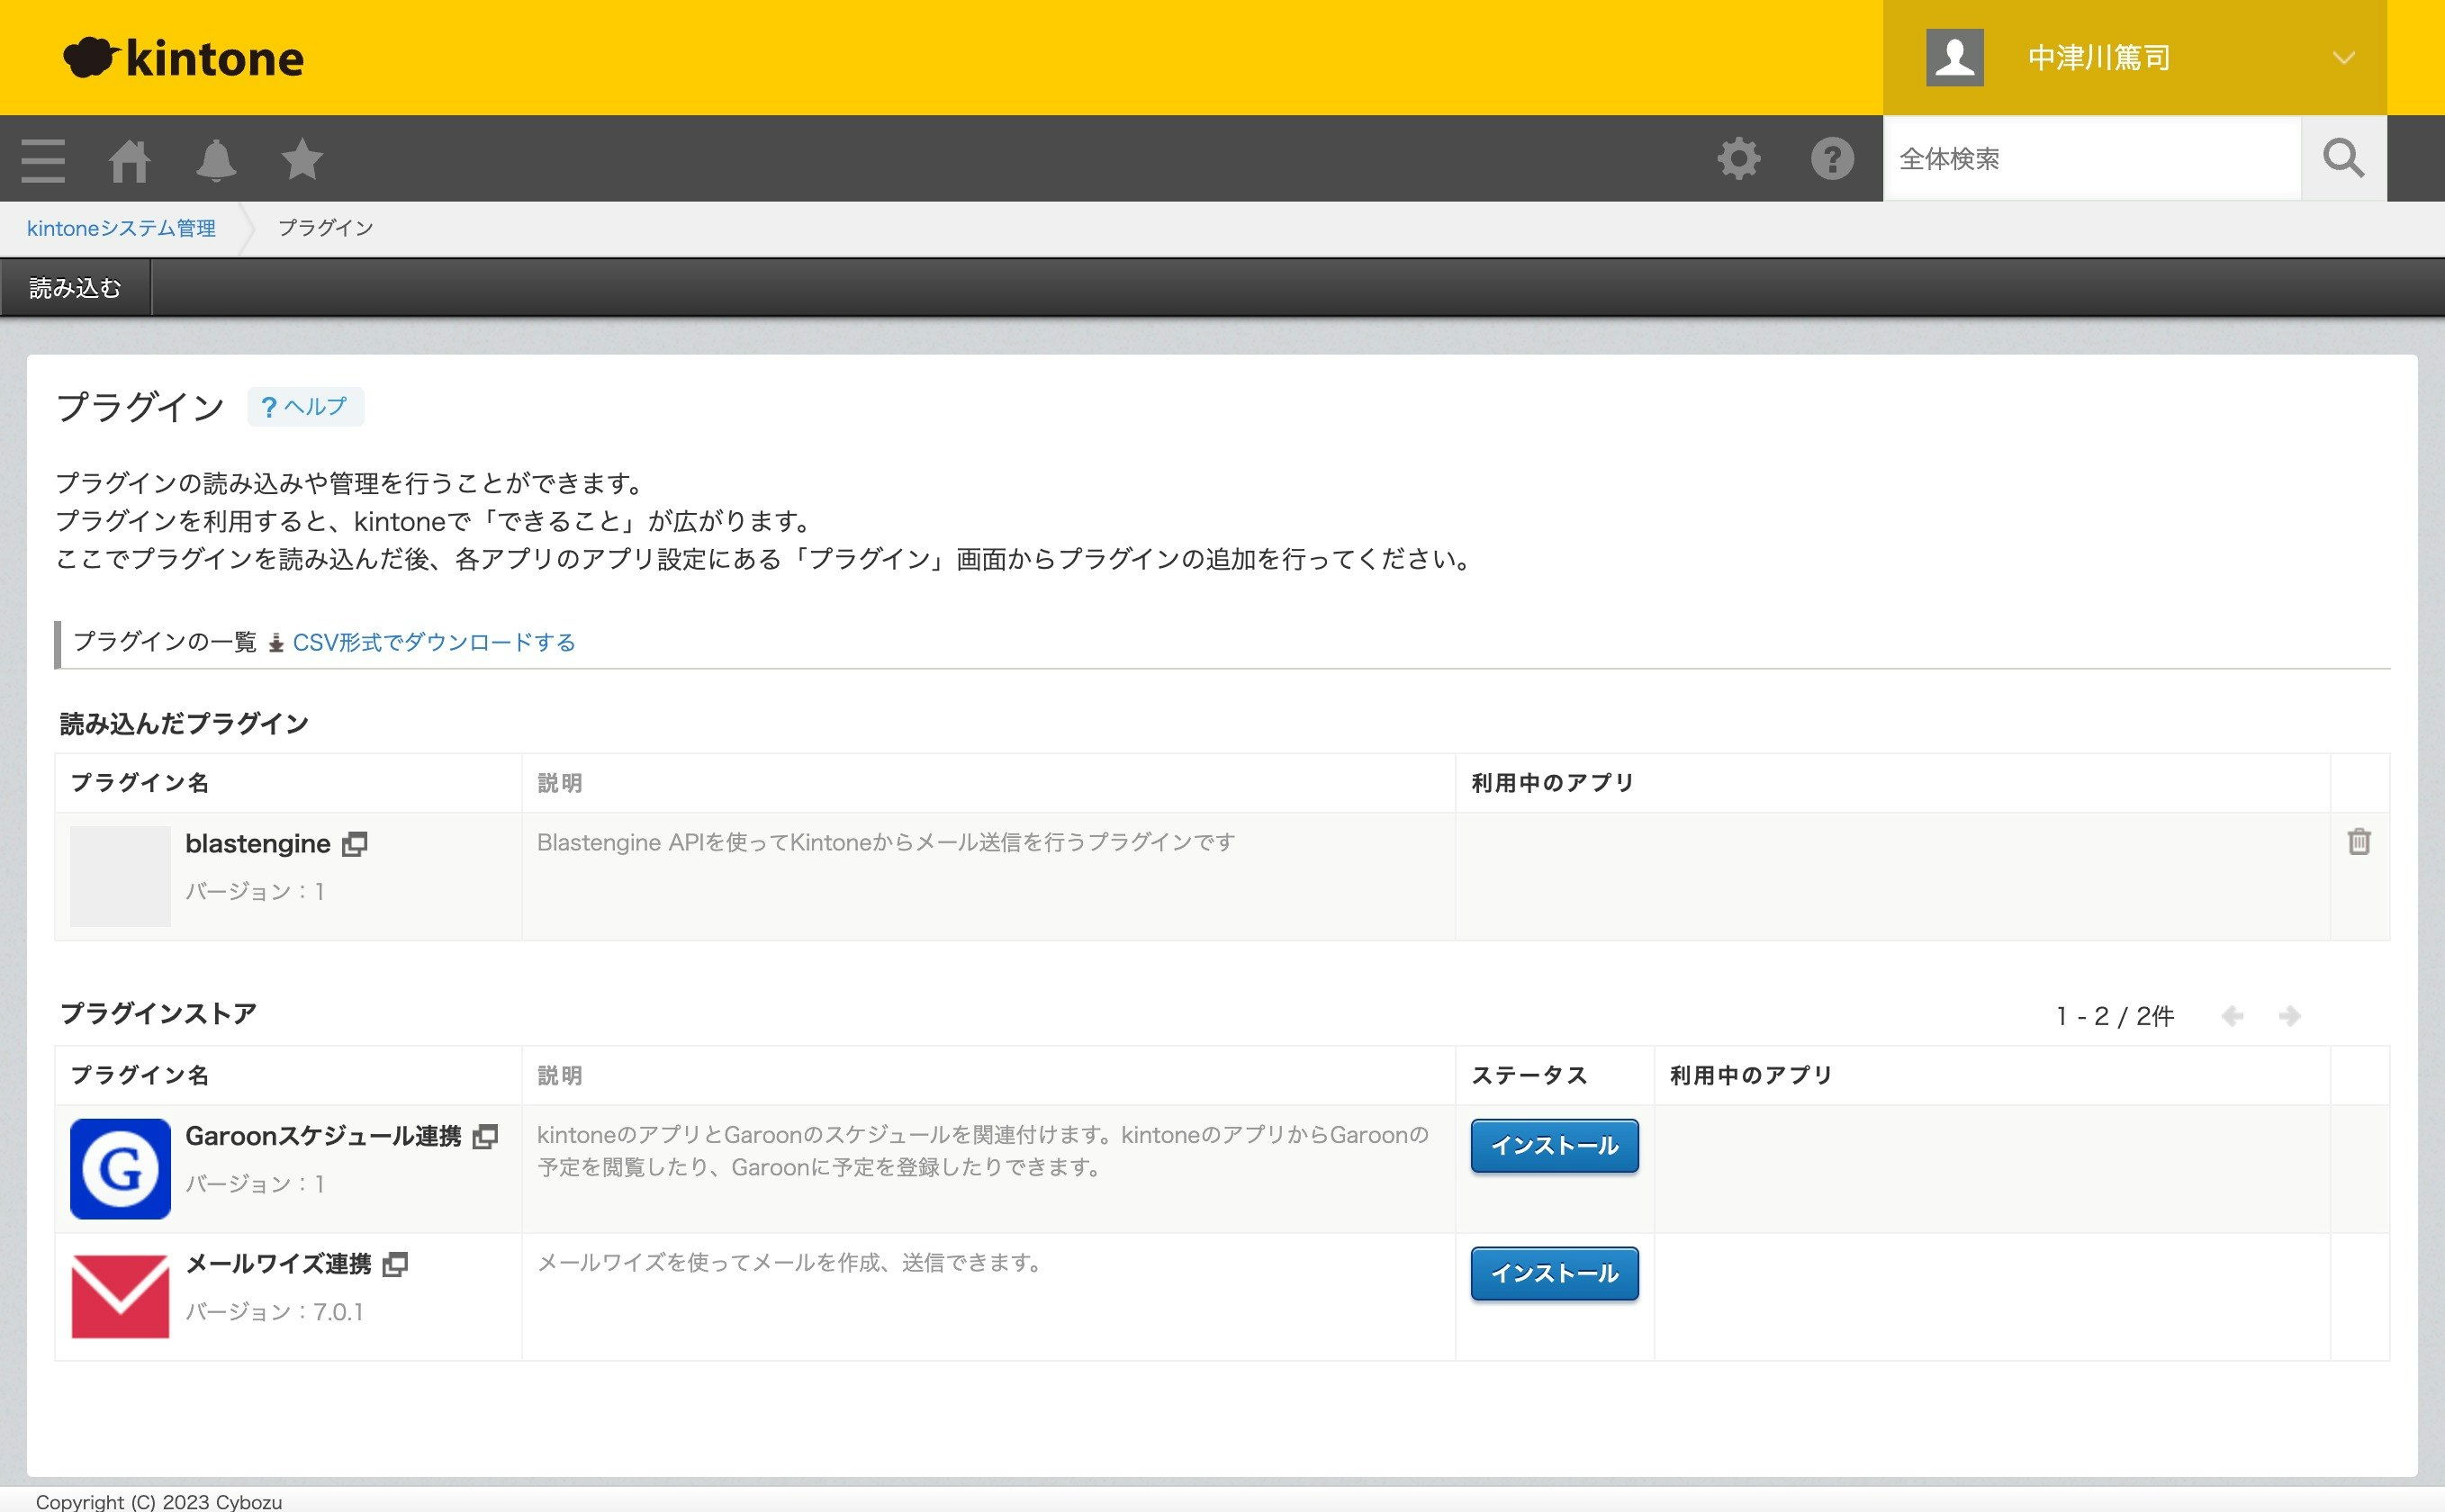Viewport: 2445px width, 1512px height.
Task: View favorites using the star icon
Action: (x=300, y=158)
